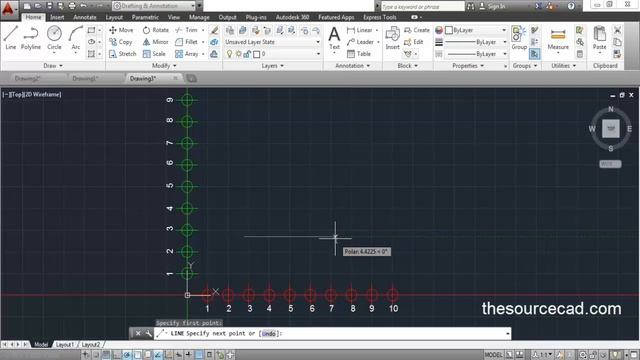Open the Insert ribbon tab
The height and width of the screenshot is (360, 640).
click(x=57, y=17)
